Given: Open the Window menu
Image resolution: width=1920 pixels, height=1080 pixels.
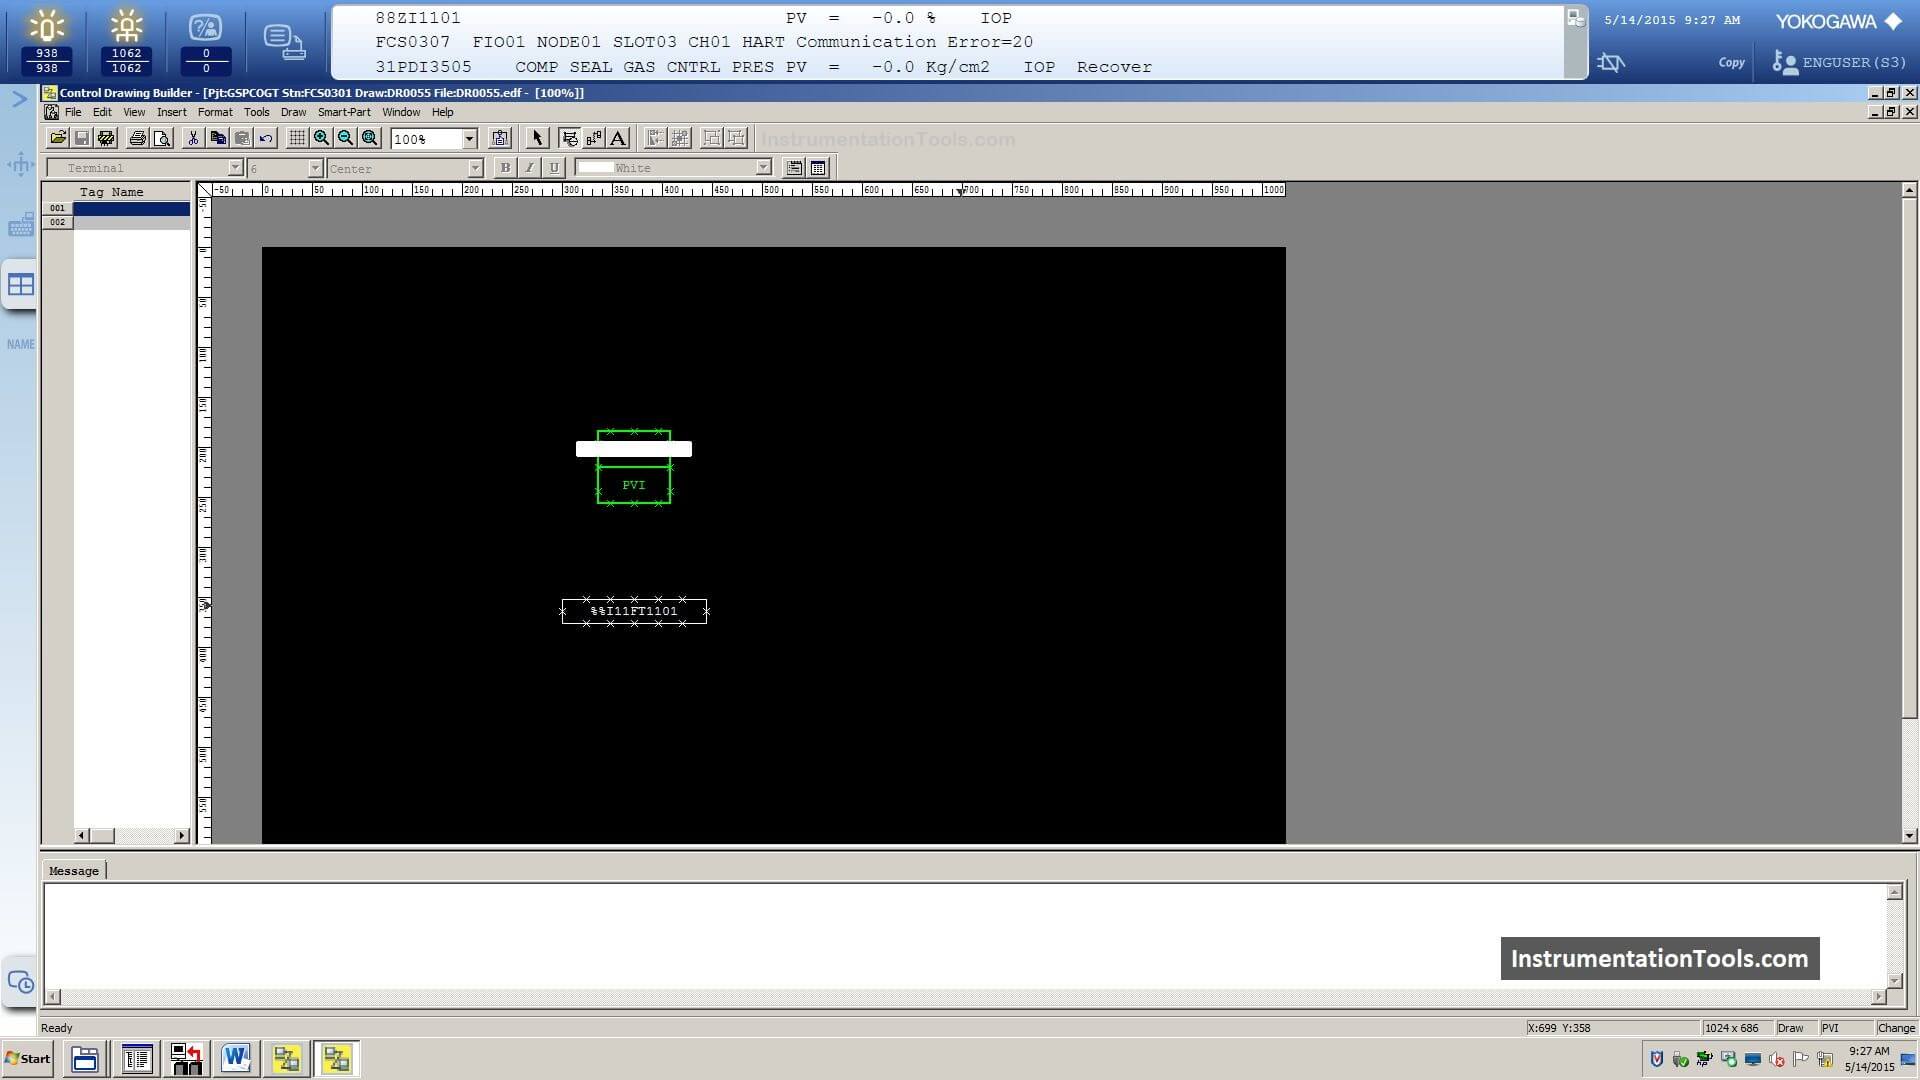Looking at the screenshot, I should 401,112.
